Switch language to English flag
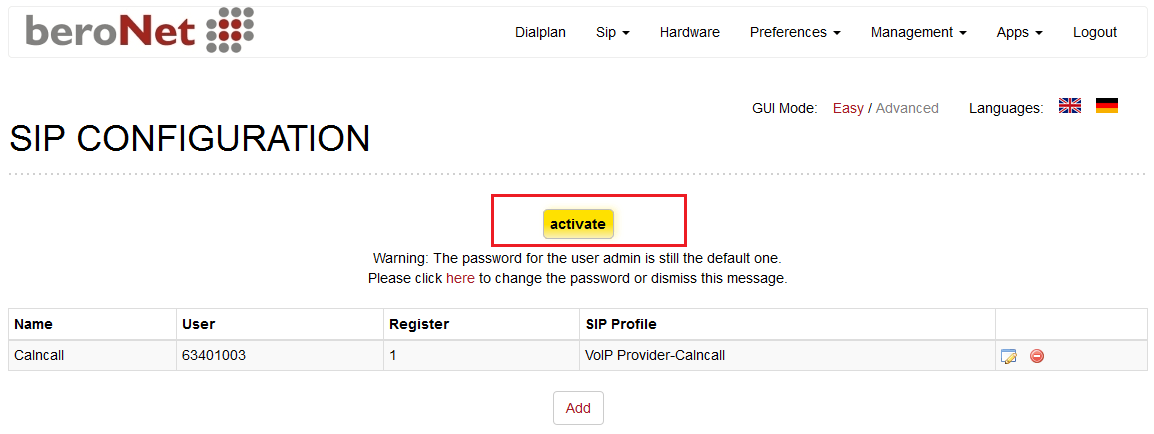The height and width of the screenshot is (434, 1154). tap(1069, 106)
